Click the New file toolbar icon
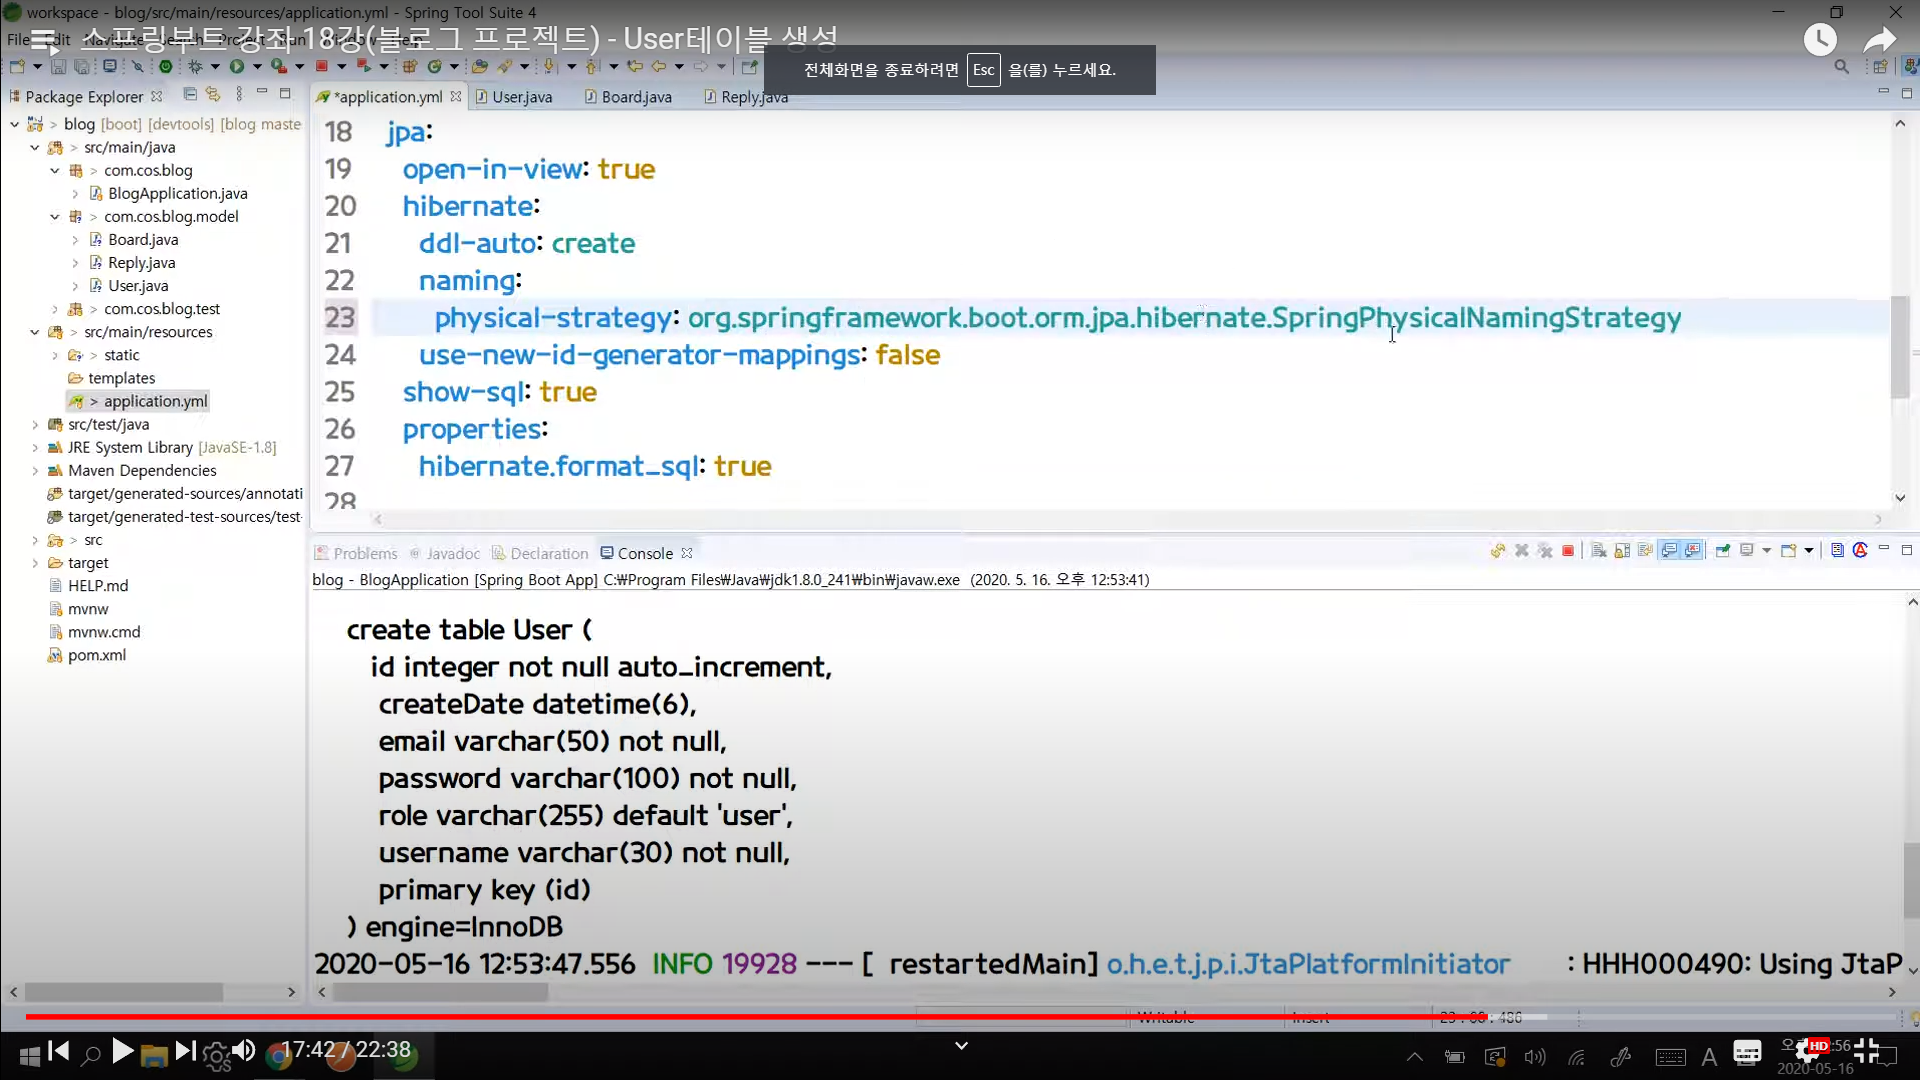The width and height of the screenshot is (1920, 1080). coord(17,67)
